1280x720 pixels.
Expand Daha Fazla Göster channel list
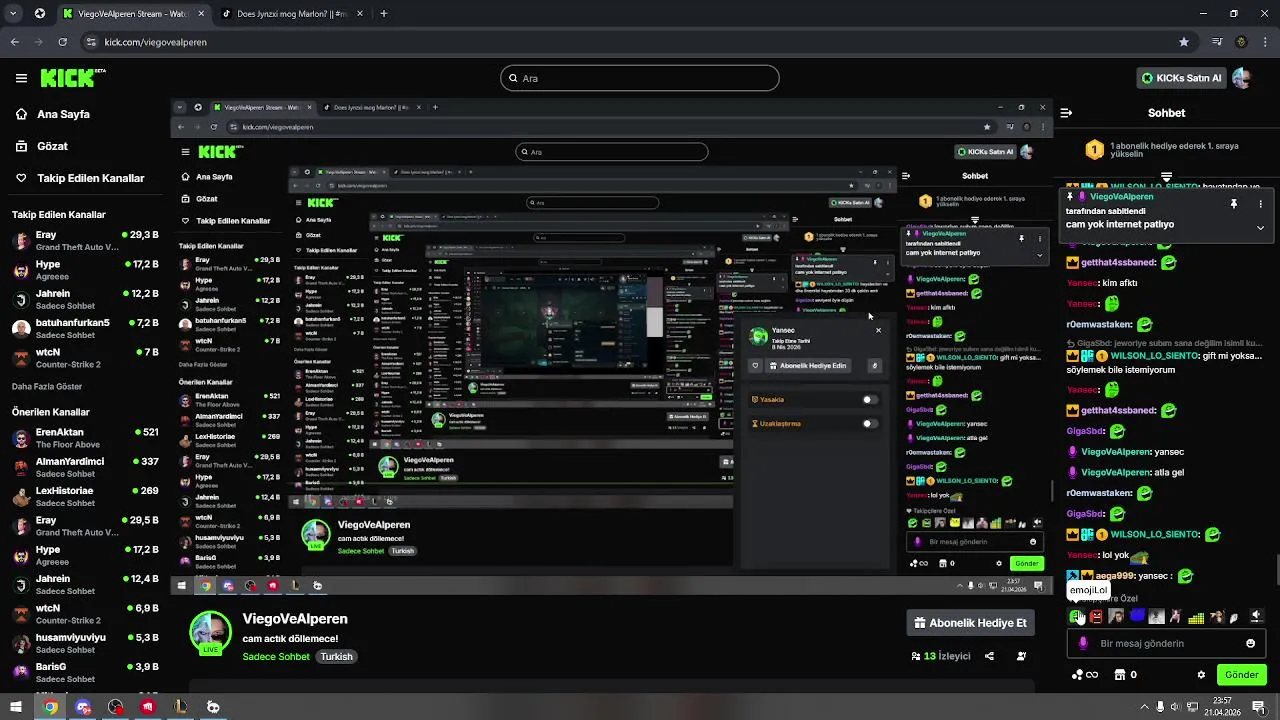(47, 386)
